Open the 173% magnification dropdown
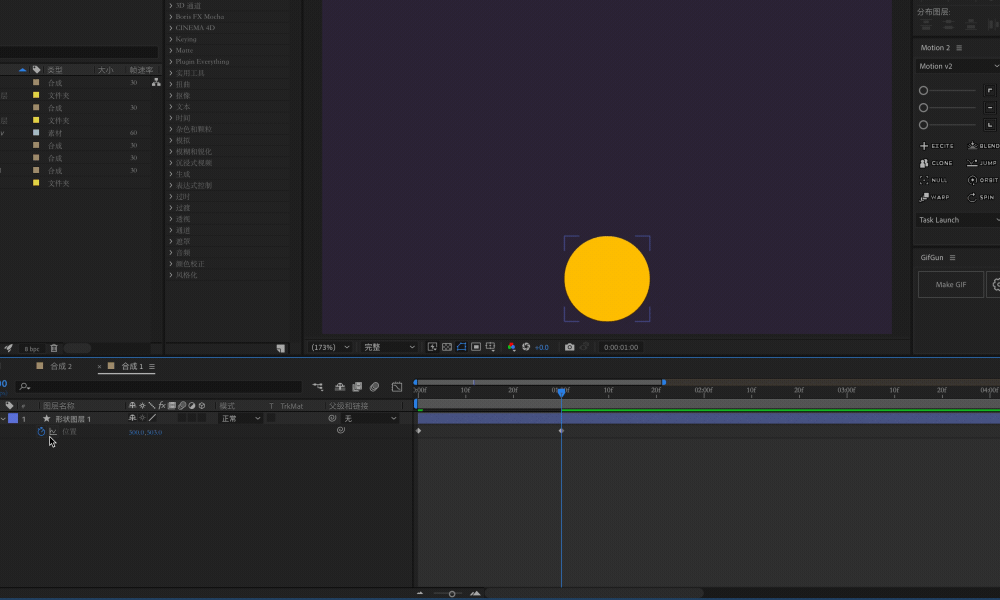The image size is (1000, 600). coord(330,347)
